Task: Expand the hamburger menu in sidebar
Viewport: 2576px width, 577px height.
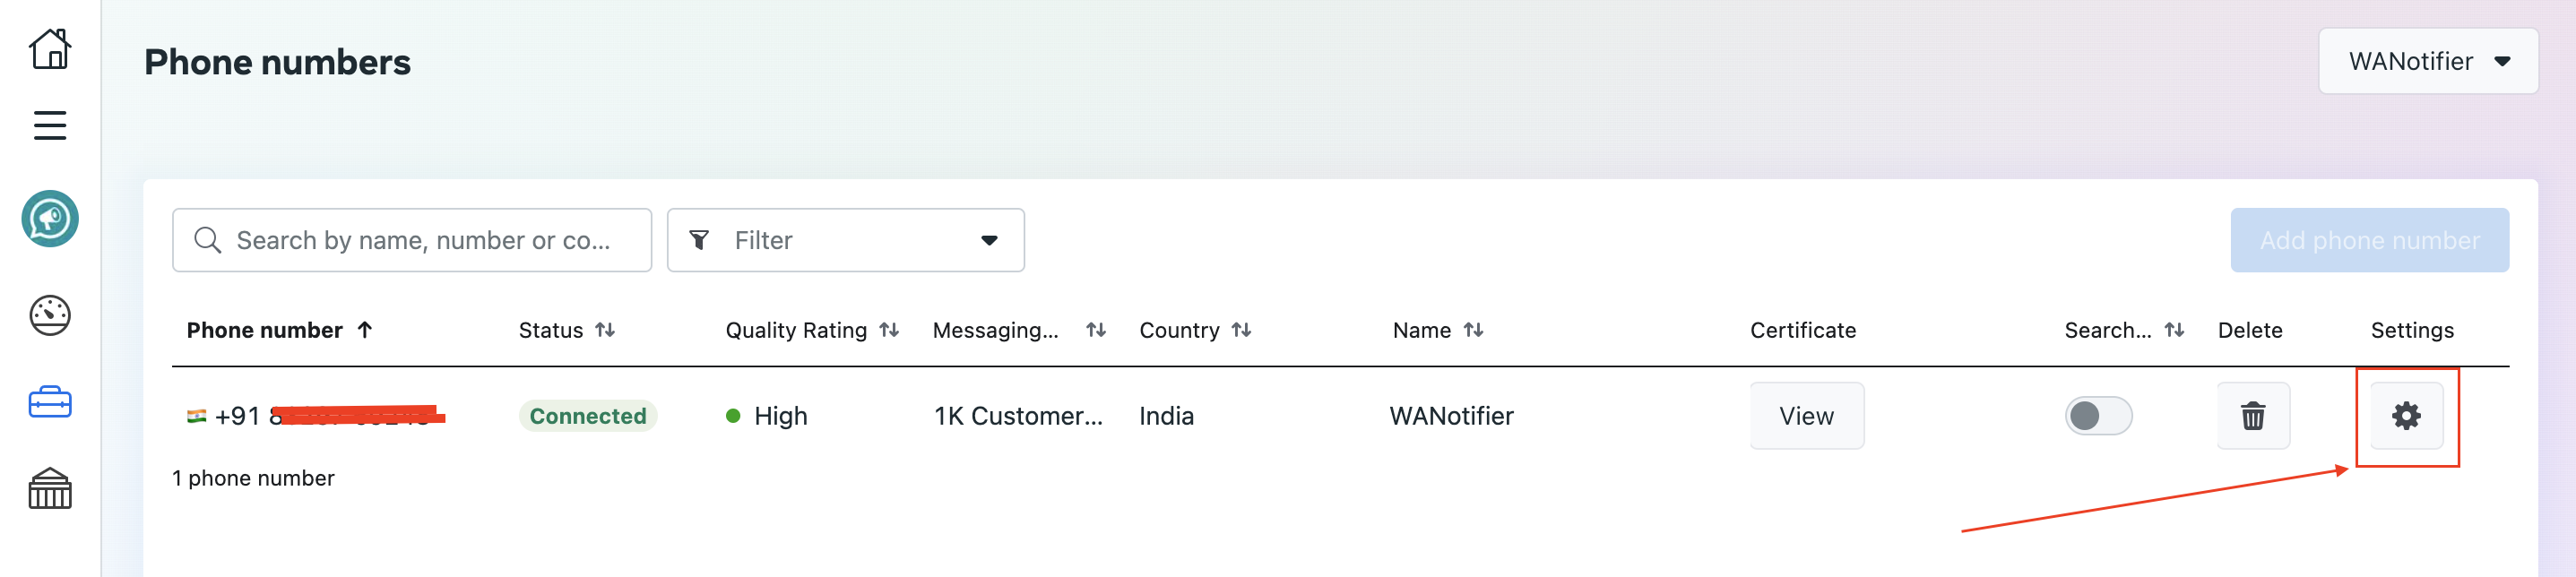Action: pos(49,125)
